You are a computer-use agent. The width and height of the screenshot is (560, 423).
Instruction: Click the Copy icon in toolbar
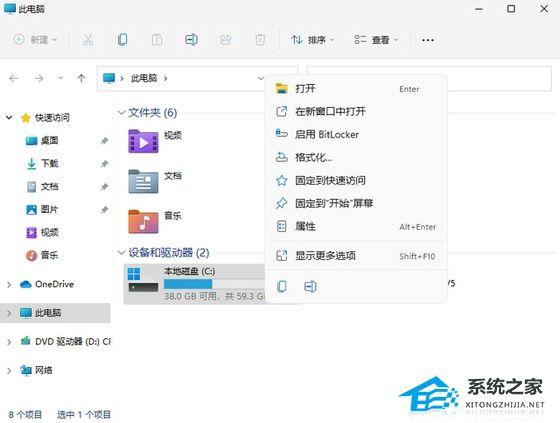(122, 40)
